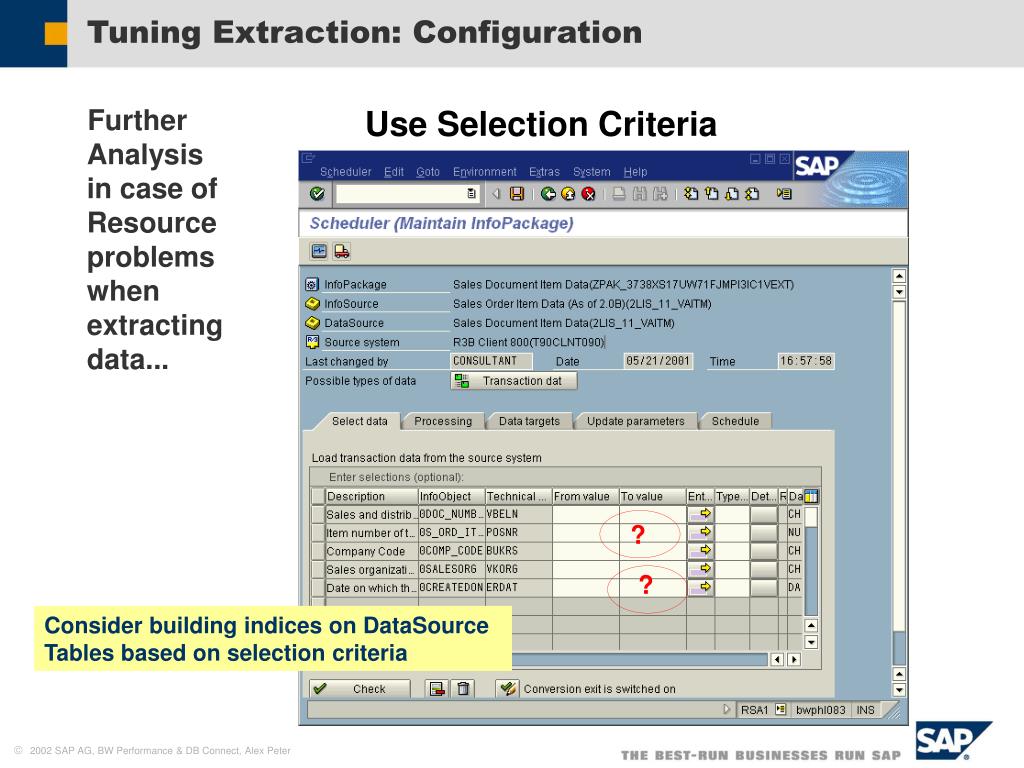Click the Previous Page icon

tap(711, 194)
